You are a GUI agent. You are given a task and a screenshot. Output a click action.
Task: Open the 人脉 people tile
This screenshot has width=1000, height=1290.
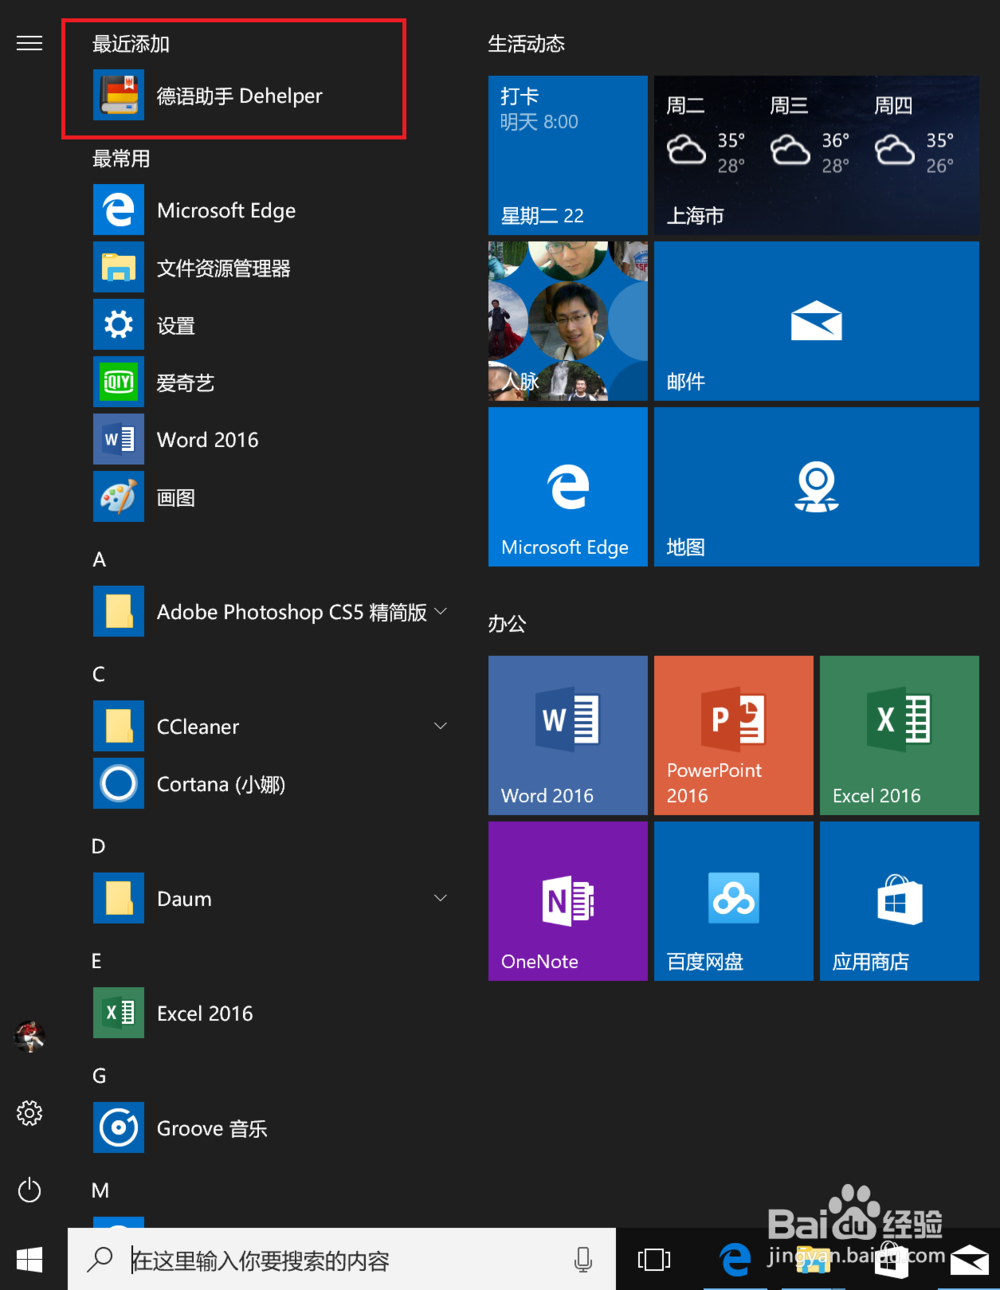coord(568,321)
